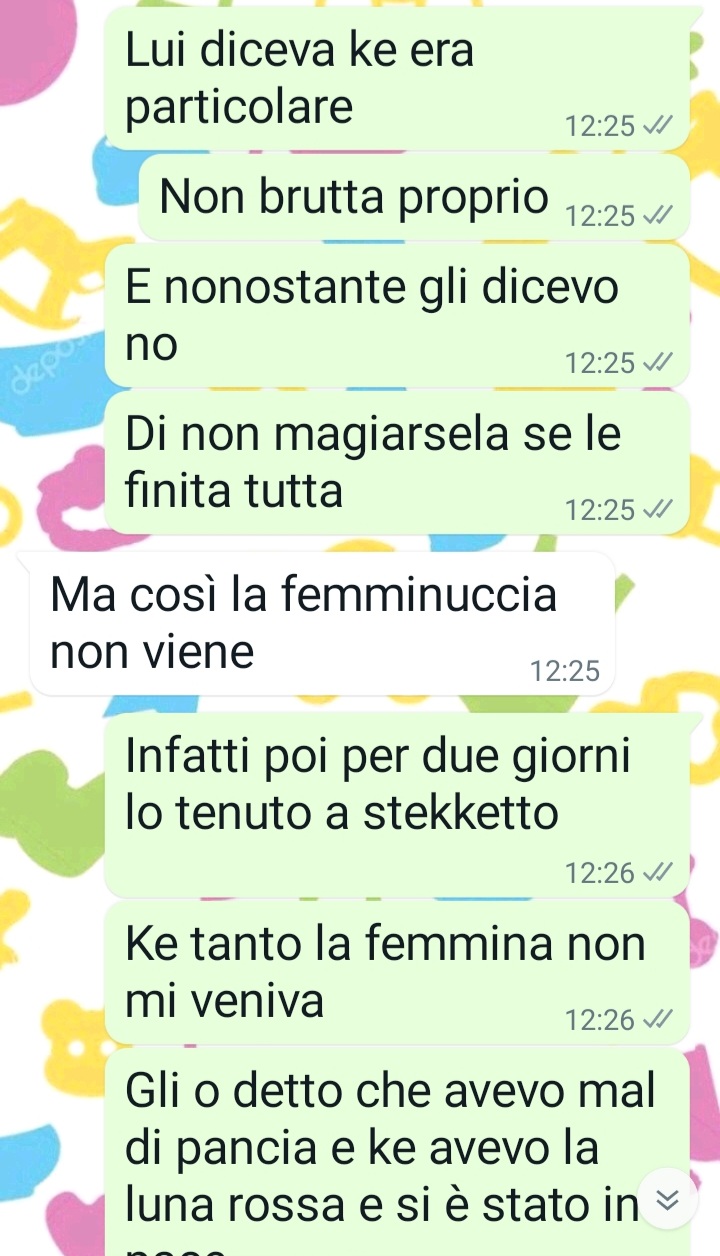Select message "Infatti poi per due giorni"
720x1256 pixels.
pyautogui.click(x=398, y=804)
